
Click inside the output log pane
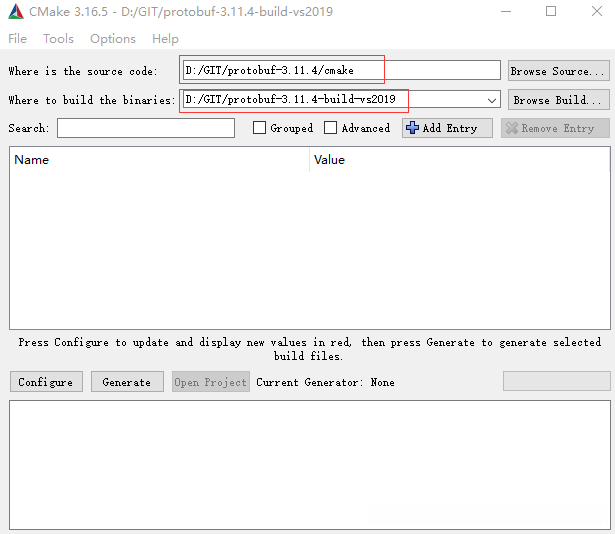(310, 465)
